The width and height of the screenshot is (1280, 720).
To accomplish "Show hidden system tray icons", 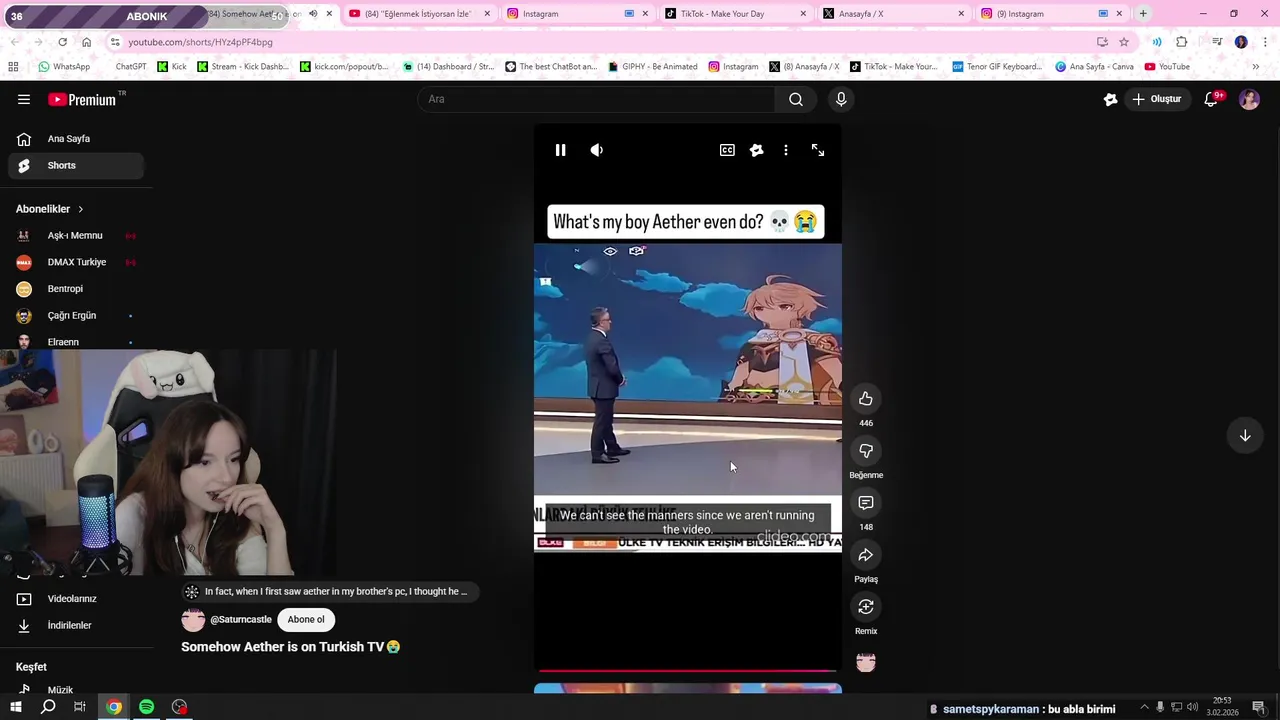I will pyautogui.click(x=1144, y=708).
